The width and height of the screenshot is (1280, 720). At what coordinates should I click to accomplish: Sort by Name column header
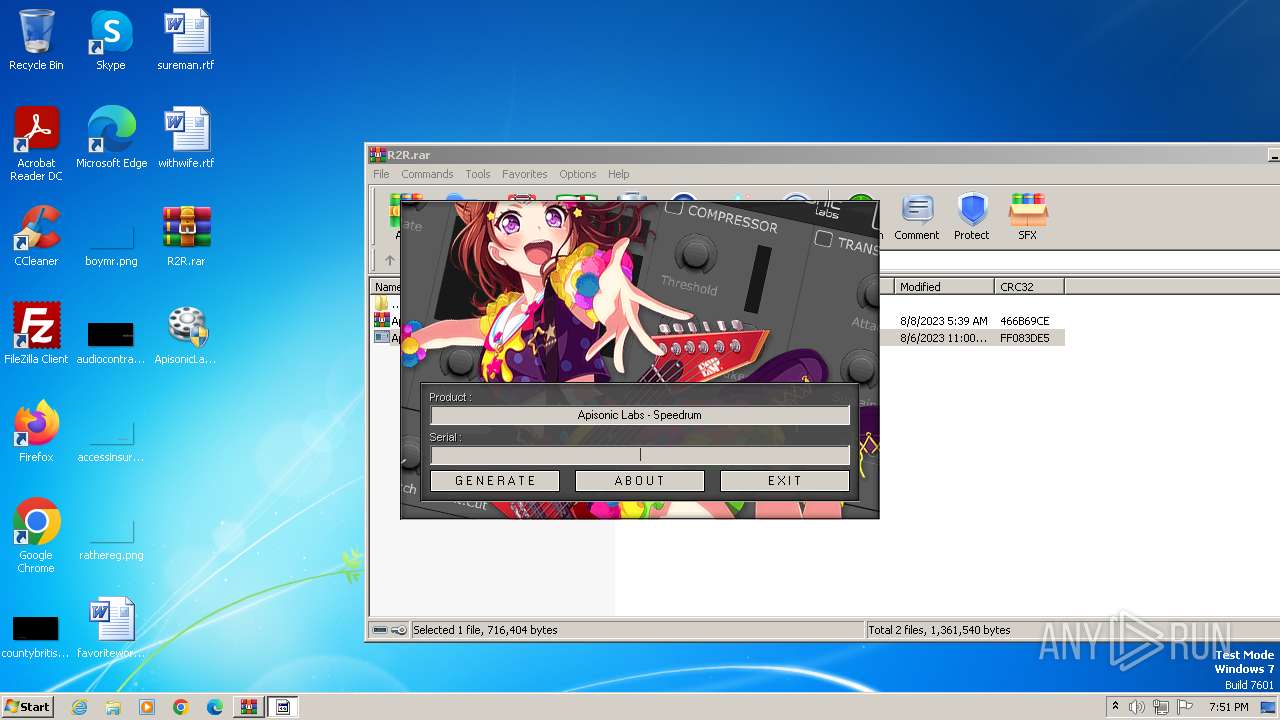click(386, 287)
